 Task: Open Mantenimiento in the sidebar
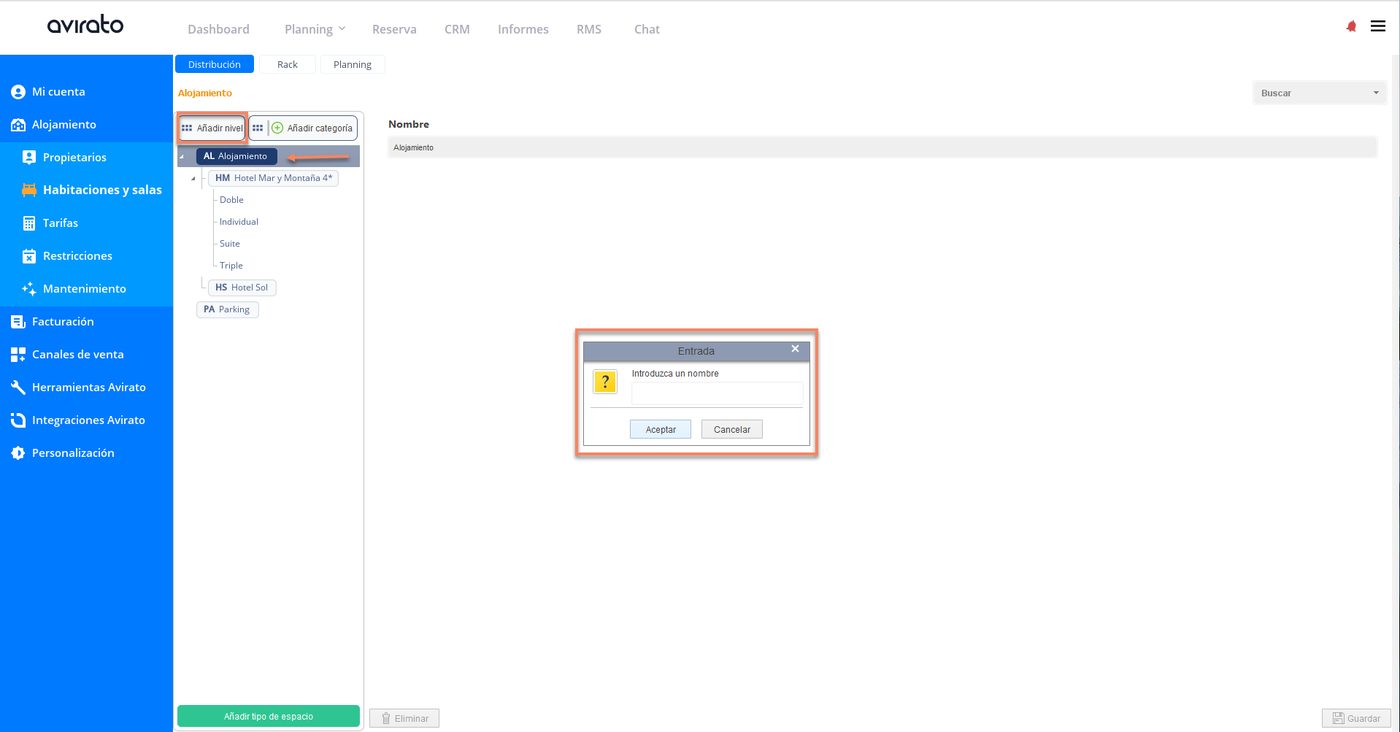click(85, 289)
